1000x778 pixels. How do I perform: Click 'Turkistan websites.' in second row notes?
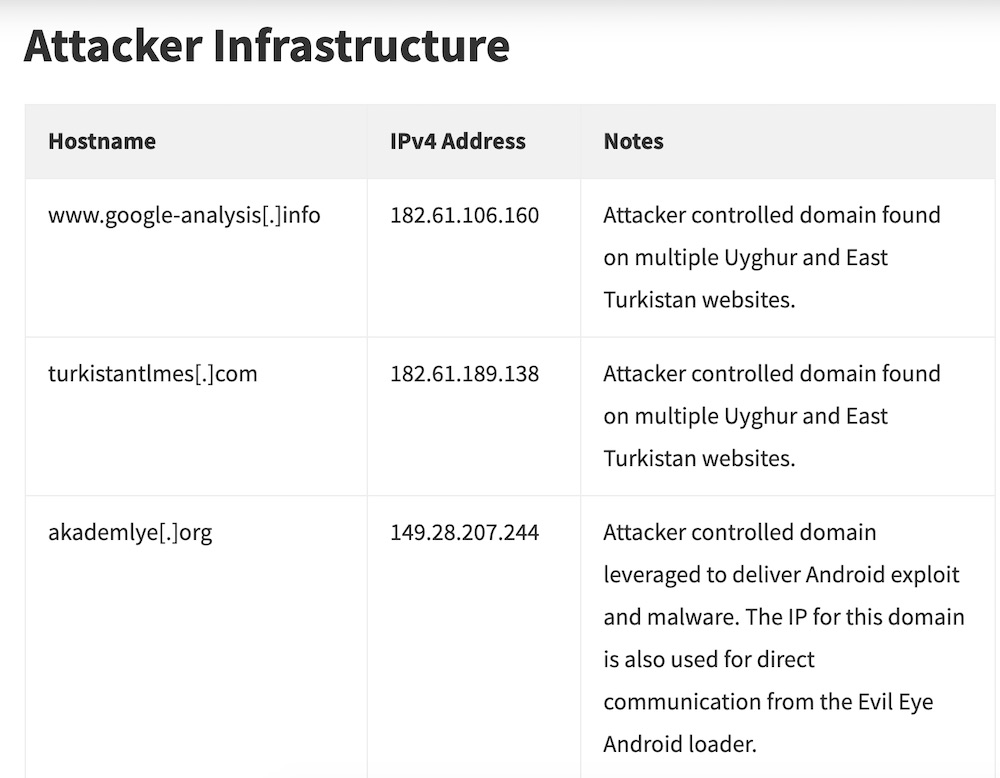[x=700, y=459]
